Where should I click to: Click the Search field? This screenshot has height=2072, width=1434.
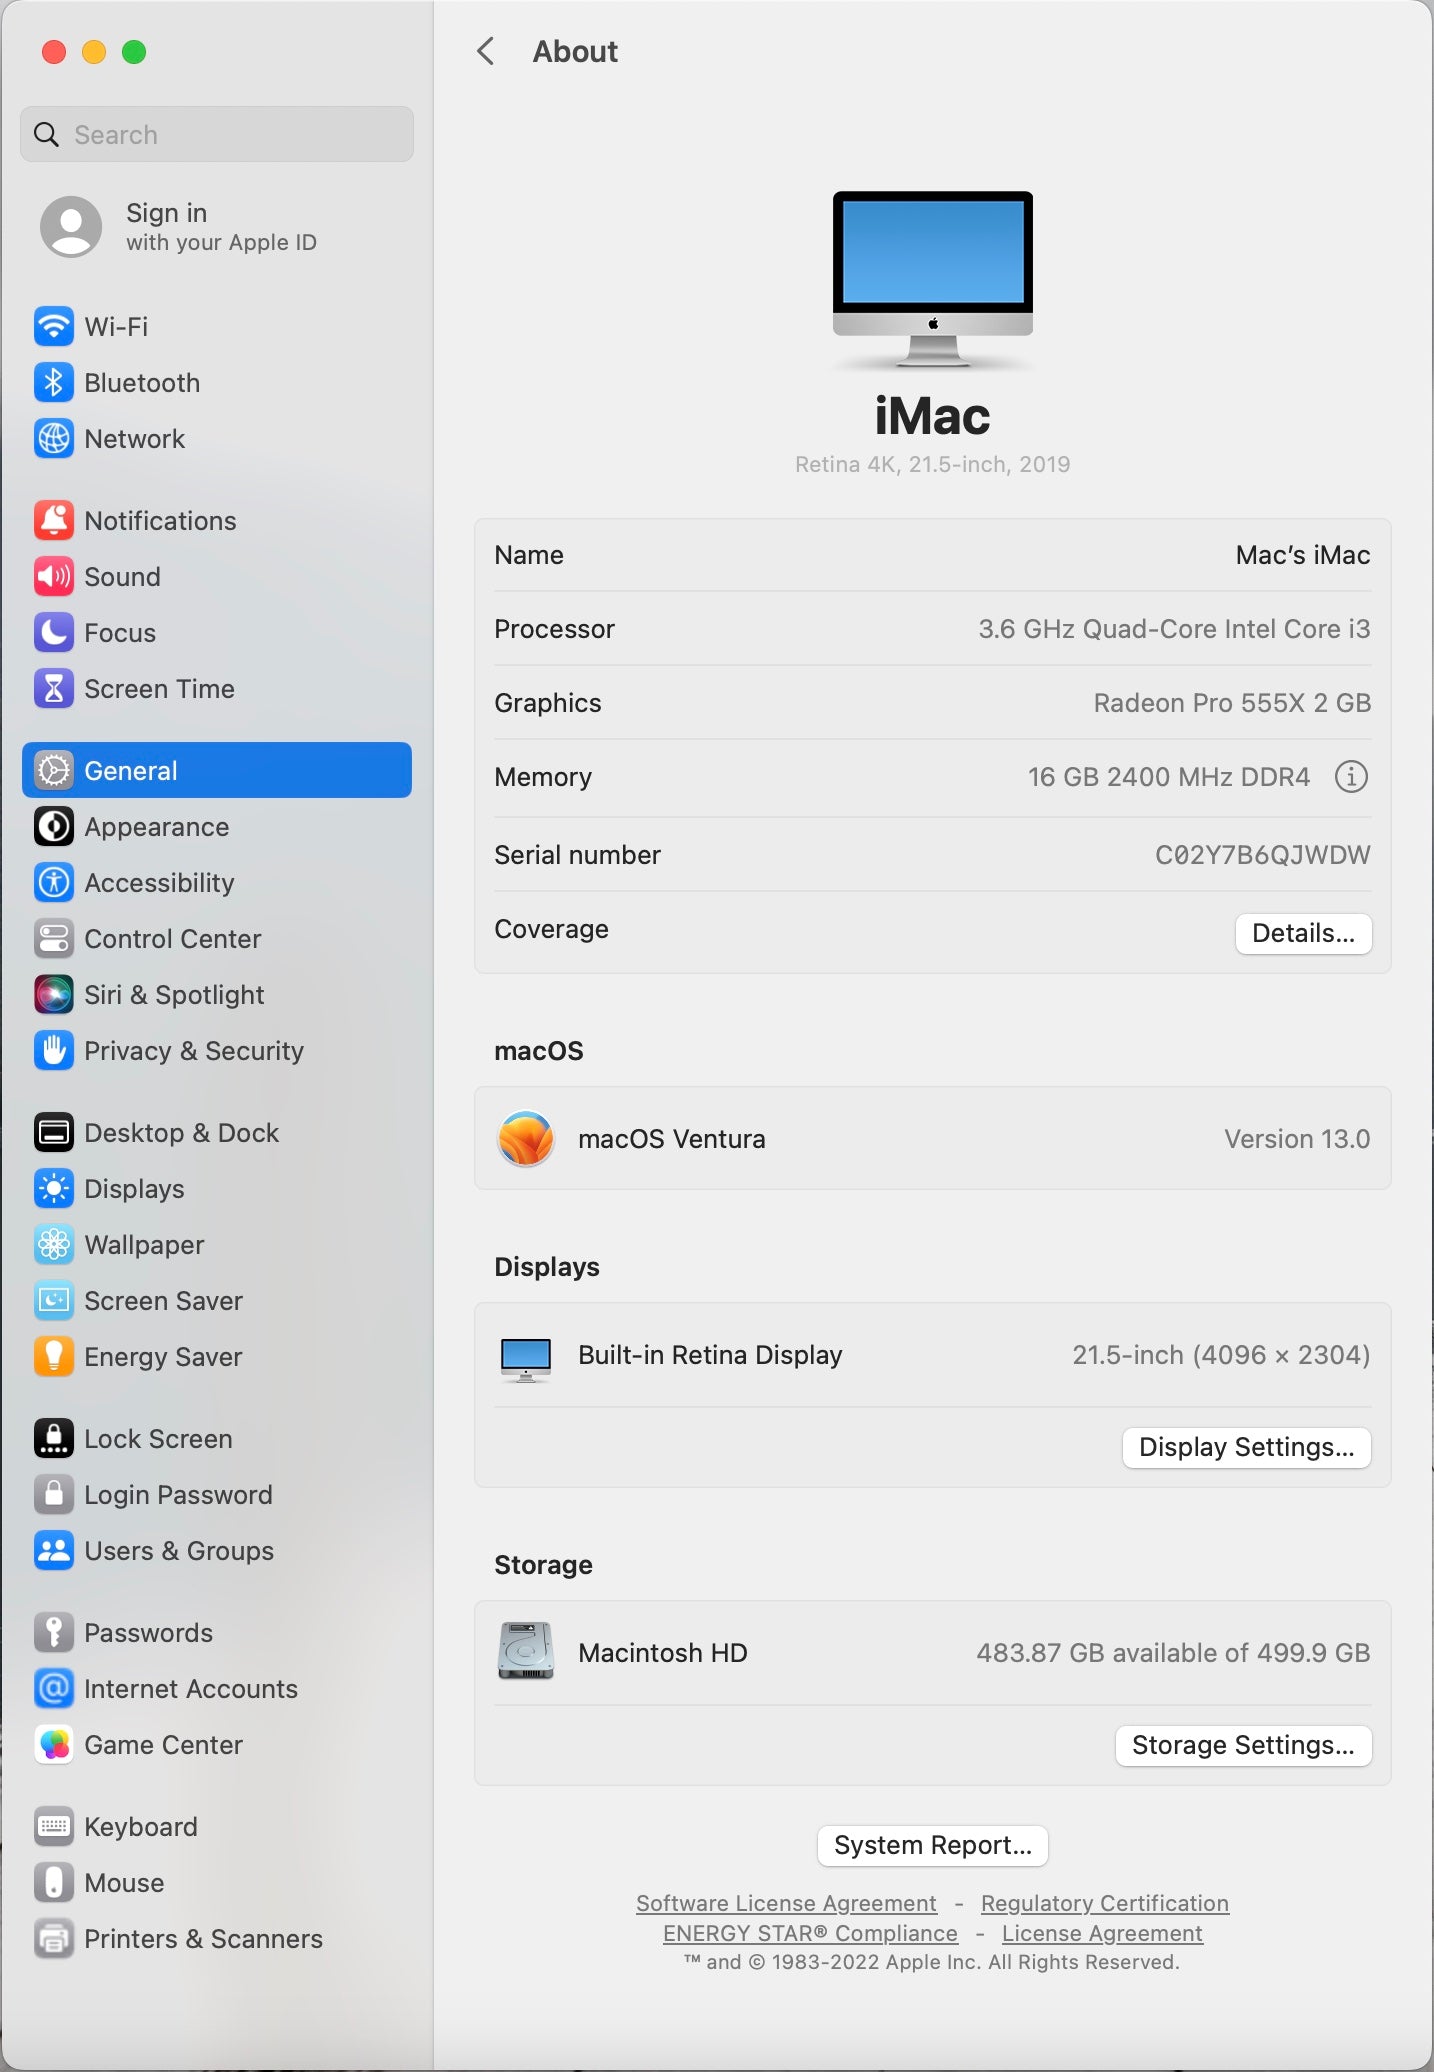click(217, 134)
